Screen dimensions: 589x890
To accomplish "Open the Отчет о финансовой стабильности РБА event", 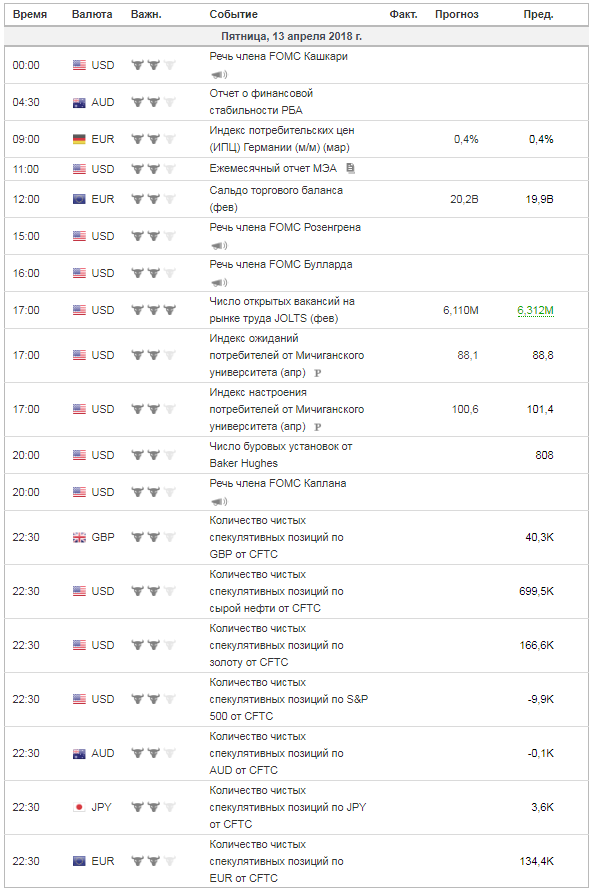I will point(261,102).
